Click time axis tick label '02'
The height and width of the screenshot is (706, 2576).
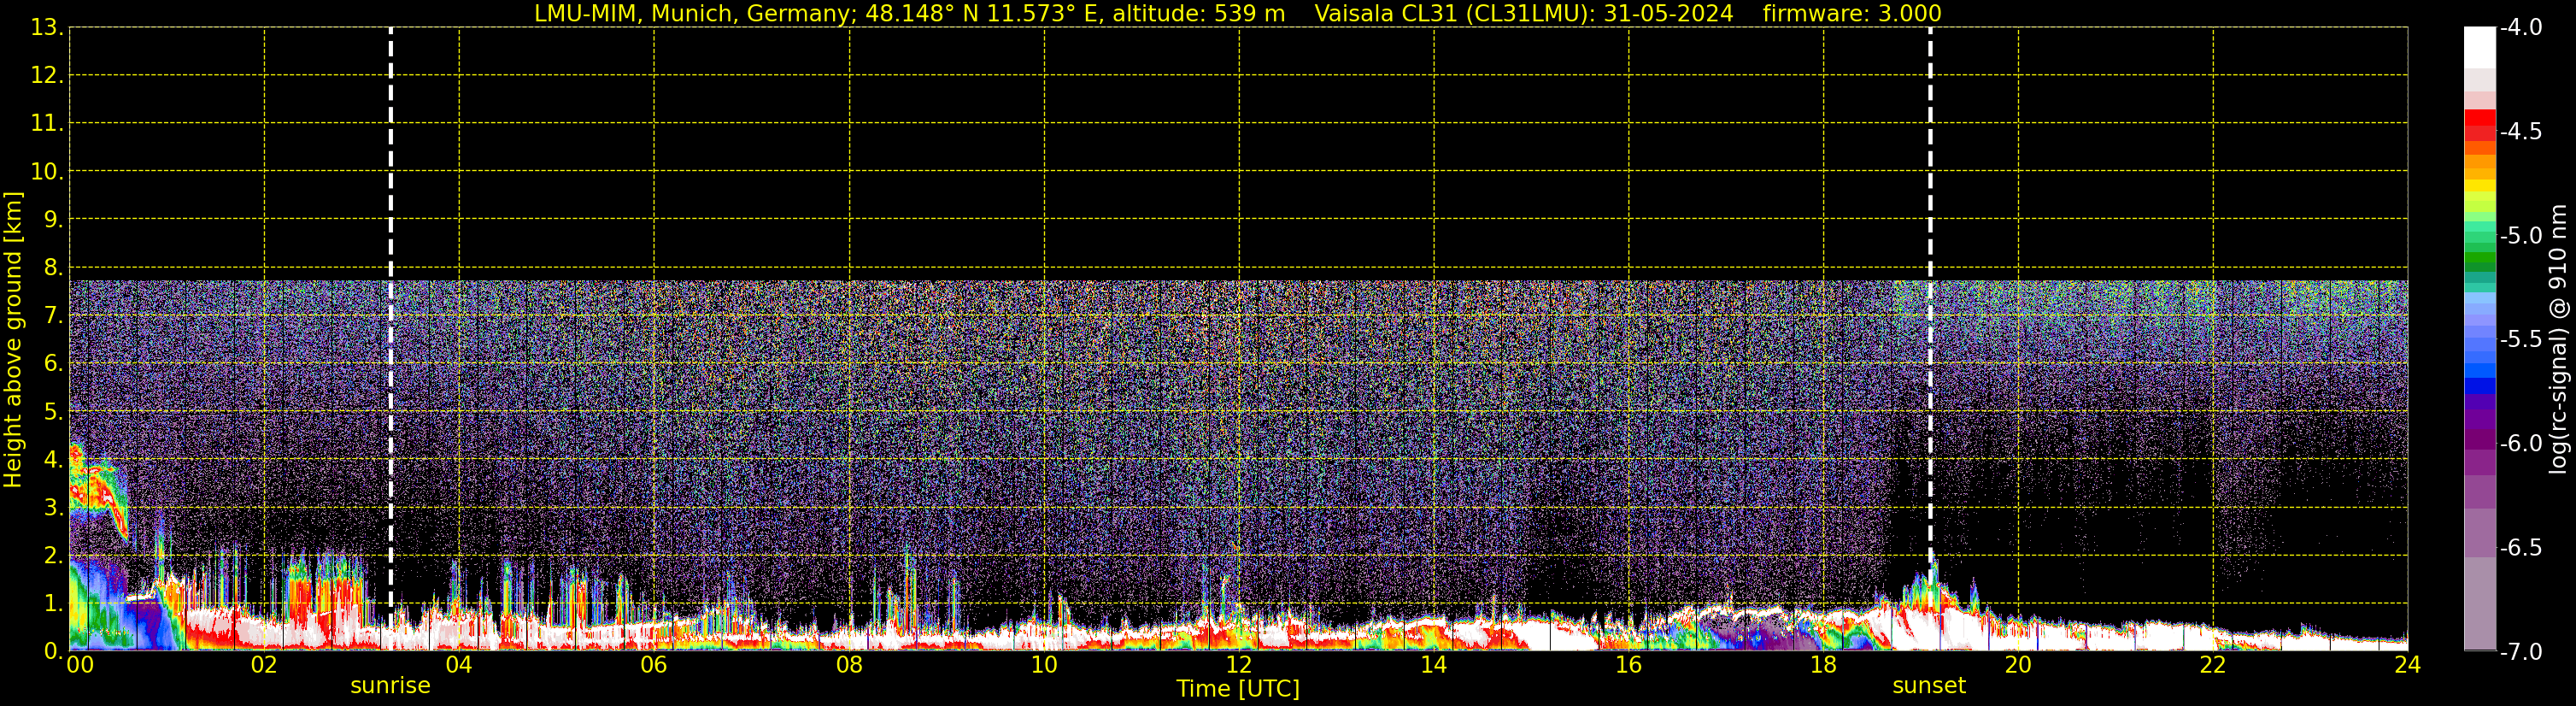click(x=264, y=665)
